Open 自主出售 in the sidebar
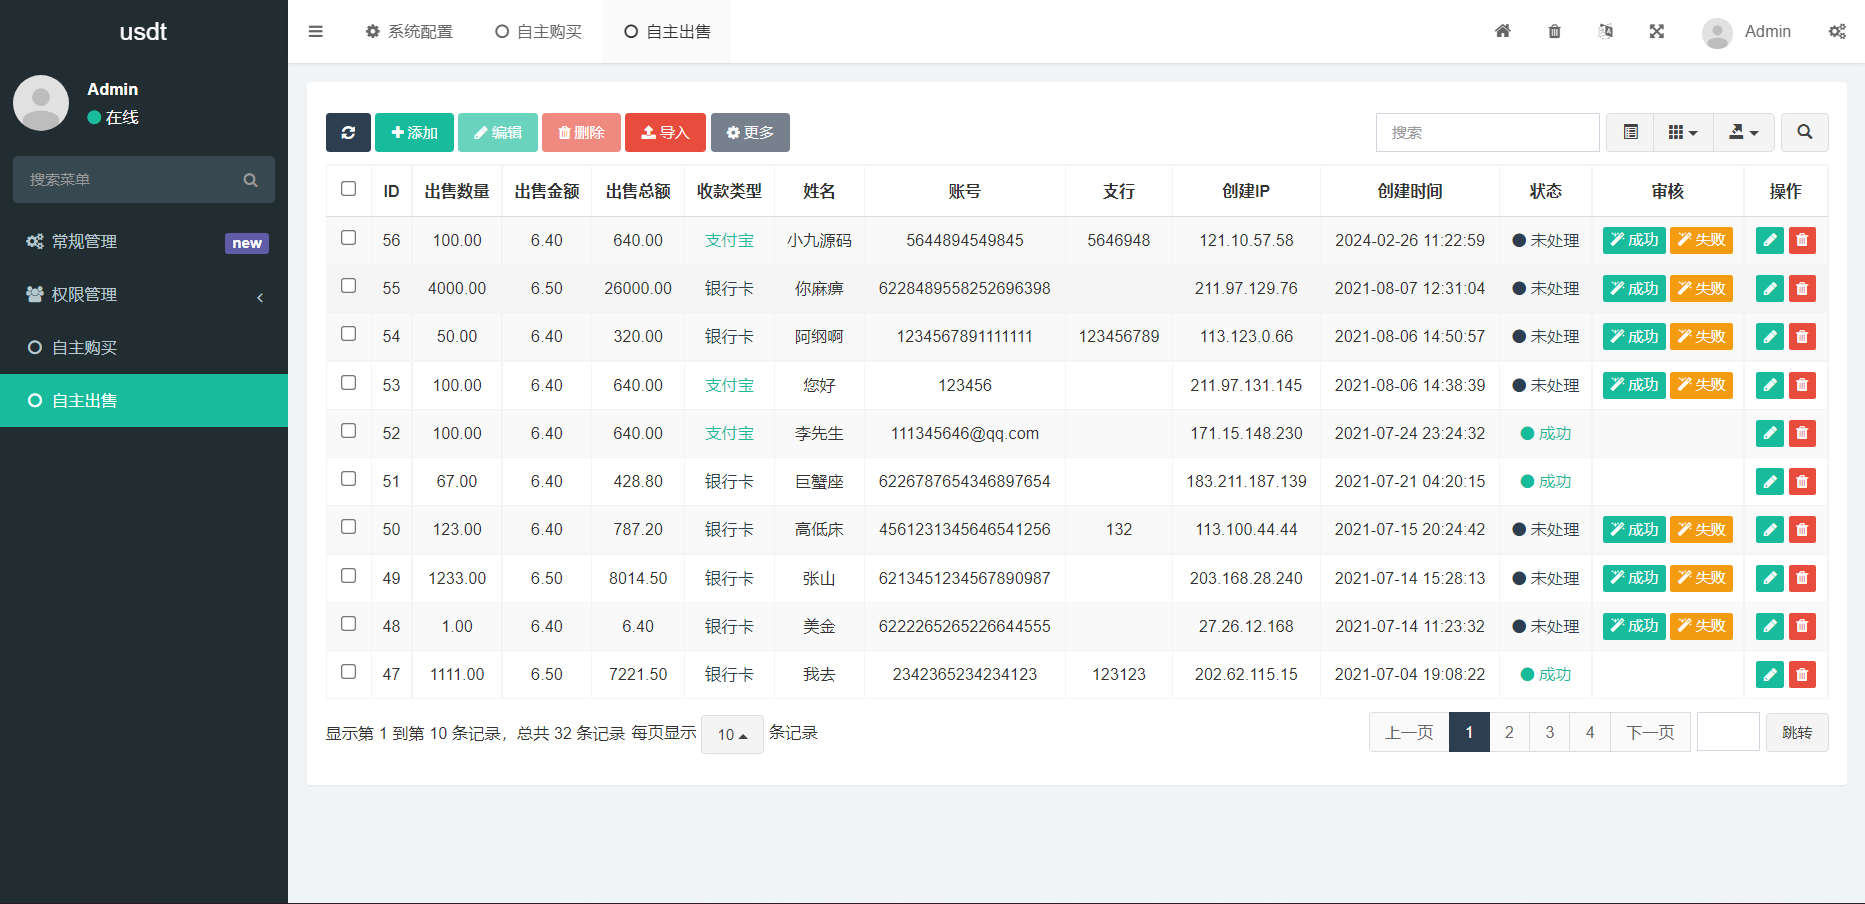The width and height of the screenshot is (1865, 904). pos(144,400)
